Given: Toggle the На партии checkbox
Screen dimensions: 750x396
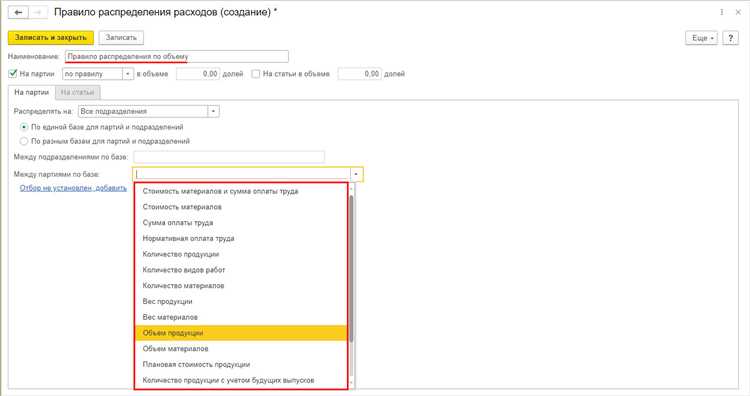Looking at the screenshot, I should 13,74.
